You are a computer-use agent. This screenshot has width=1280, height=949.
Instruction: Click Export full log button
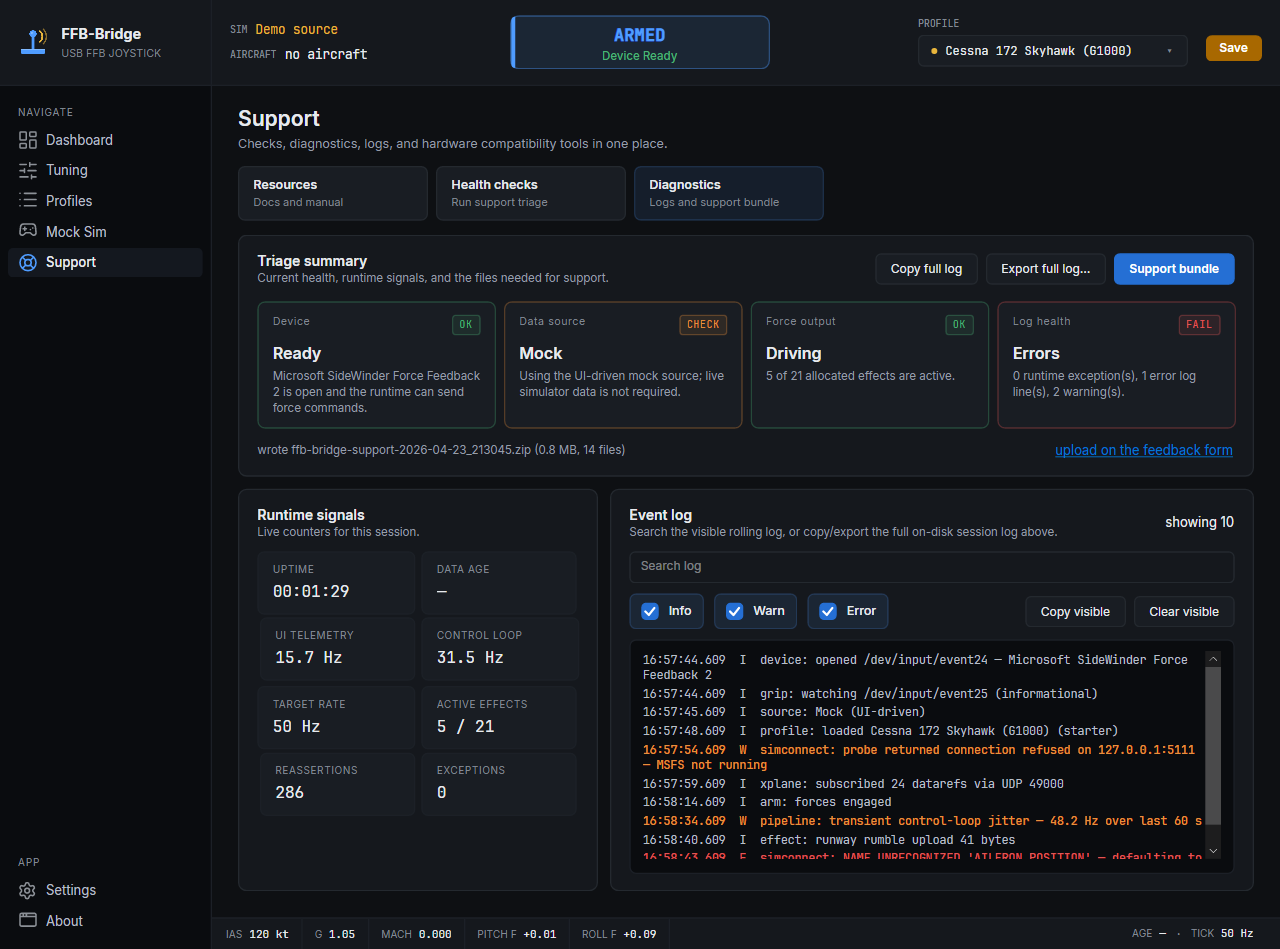coord(1045,269)
